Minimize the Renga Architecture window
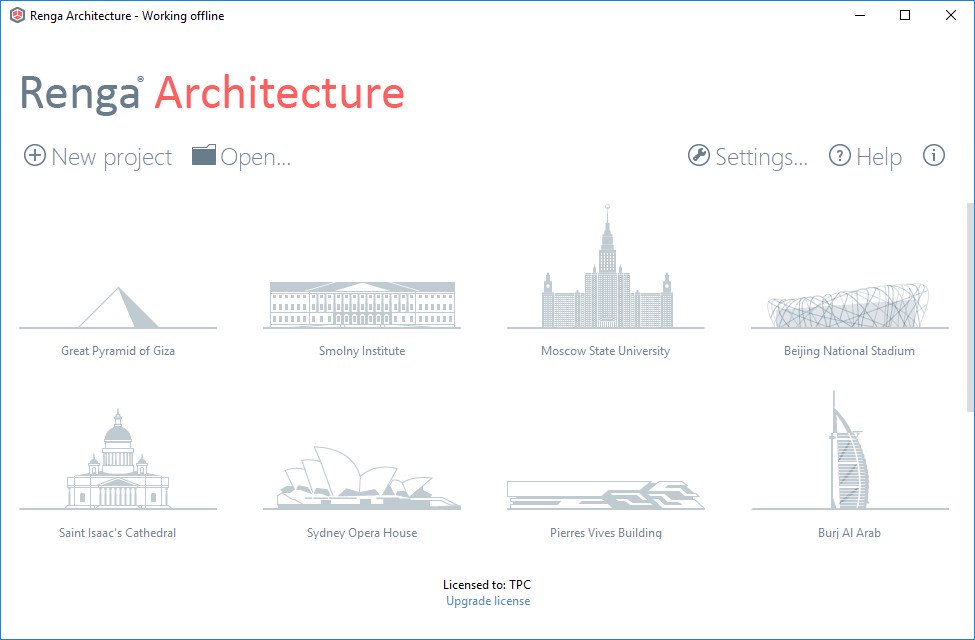Image resolution: width=975 pixels, height=640 pixels. click(x=861, y=16)
